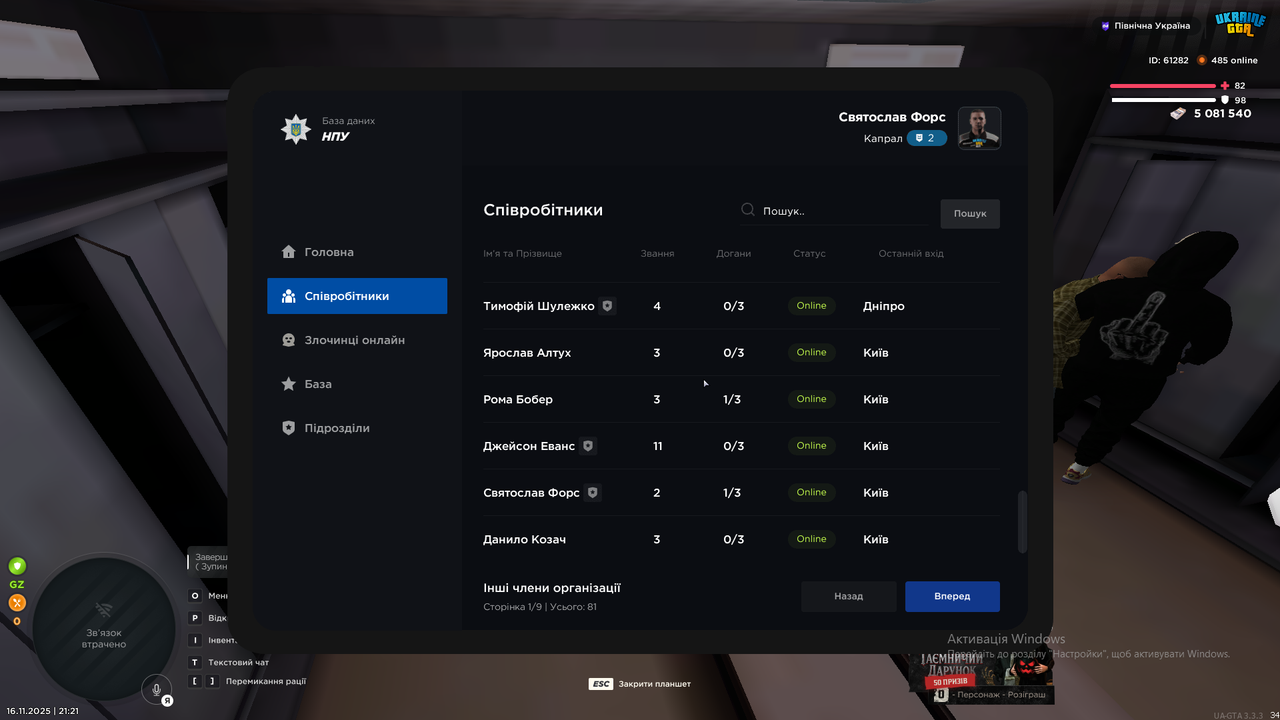This screenshot has height=720, width=1280.
Task: Click 1/3 reprimands of Рома Бобер
Action: 733,399
